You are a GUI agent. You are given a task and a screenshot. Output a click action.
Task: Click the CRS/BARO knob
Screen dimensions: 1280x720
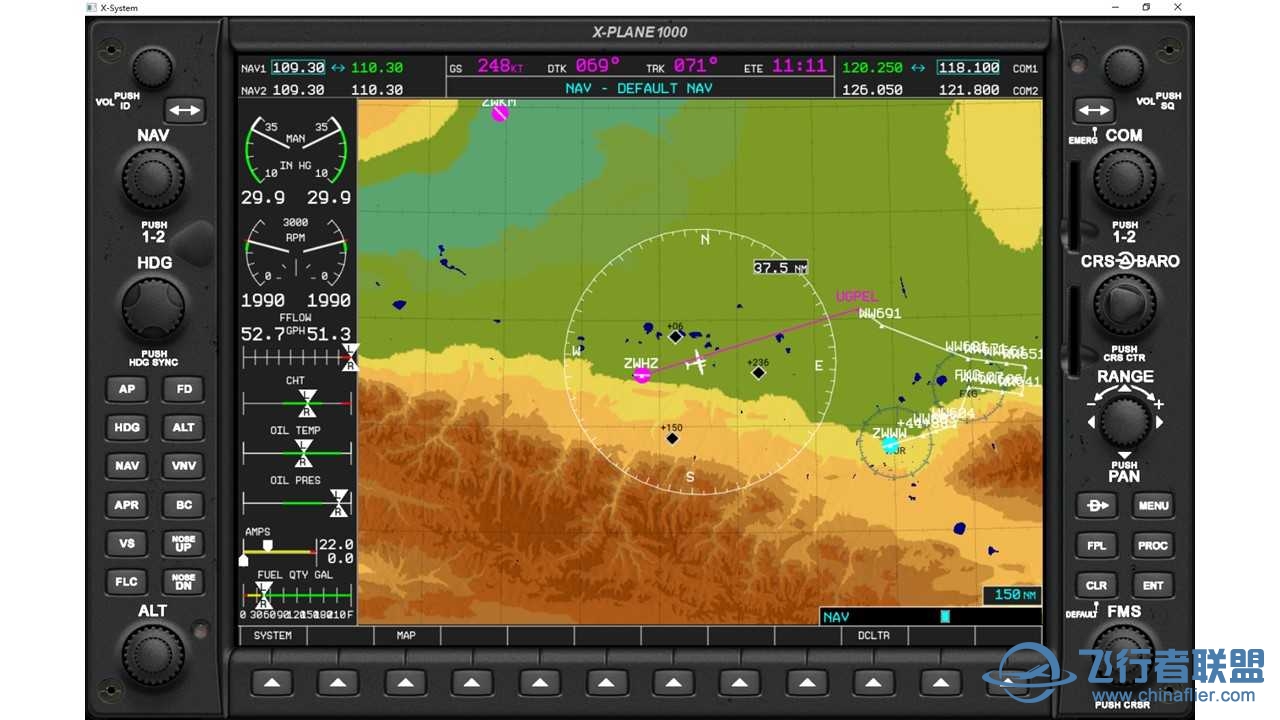coord(1125,305)
